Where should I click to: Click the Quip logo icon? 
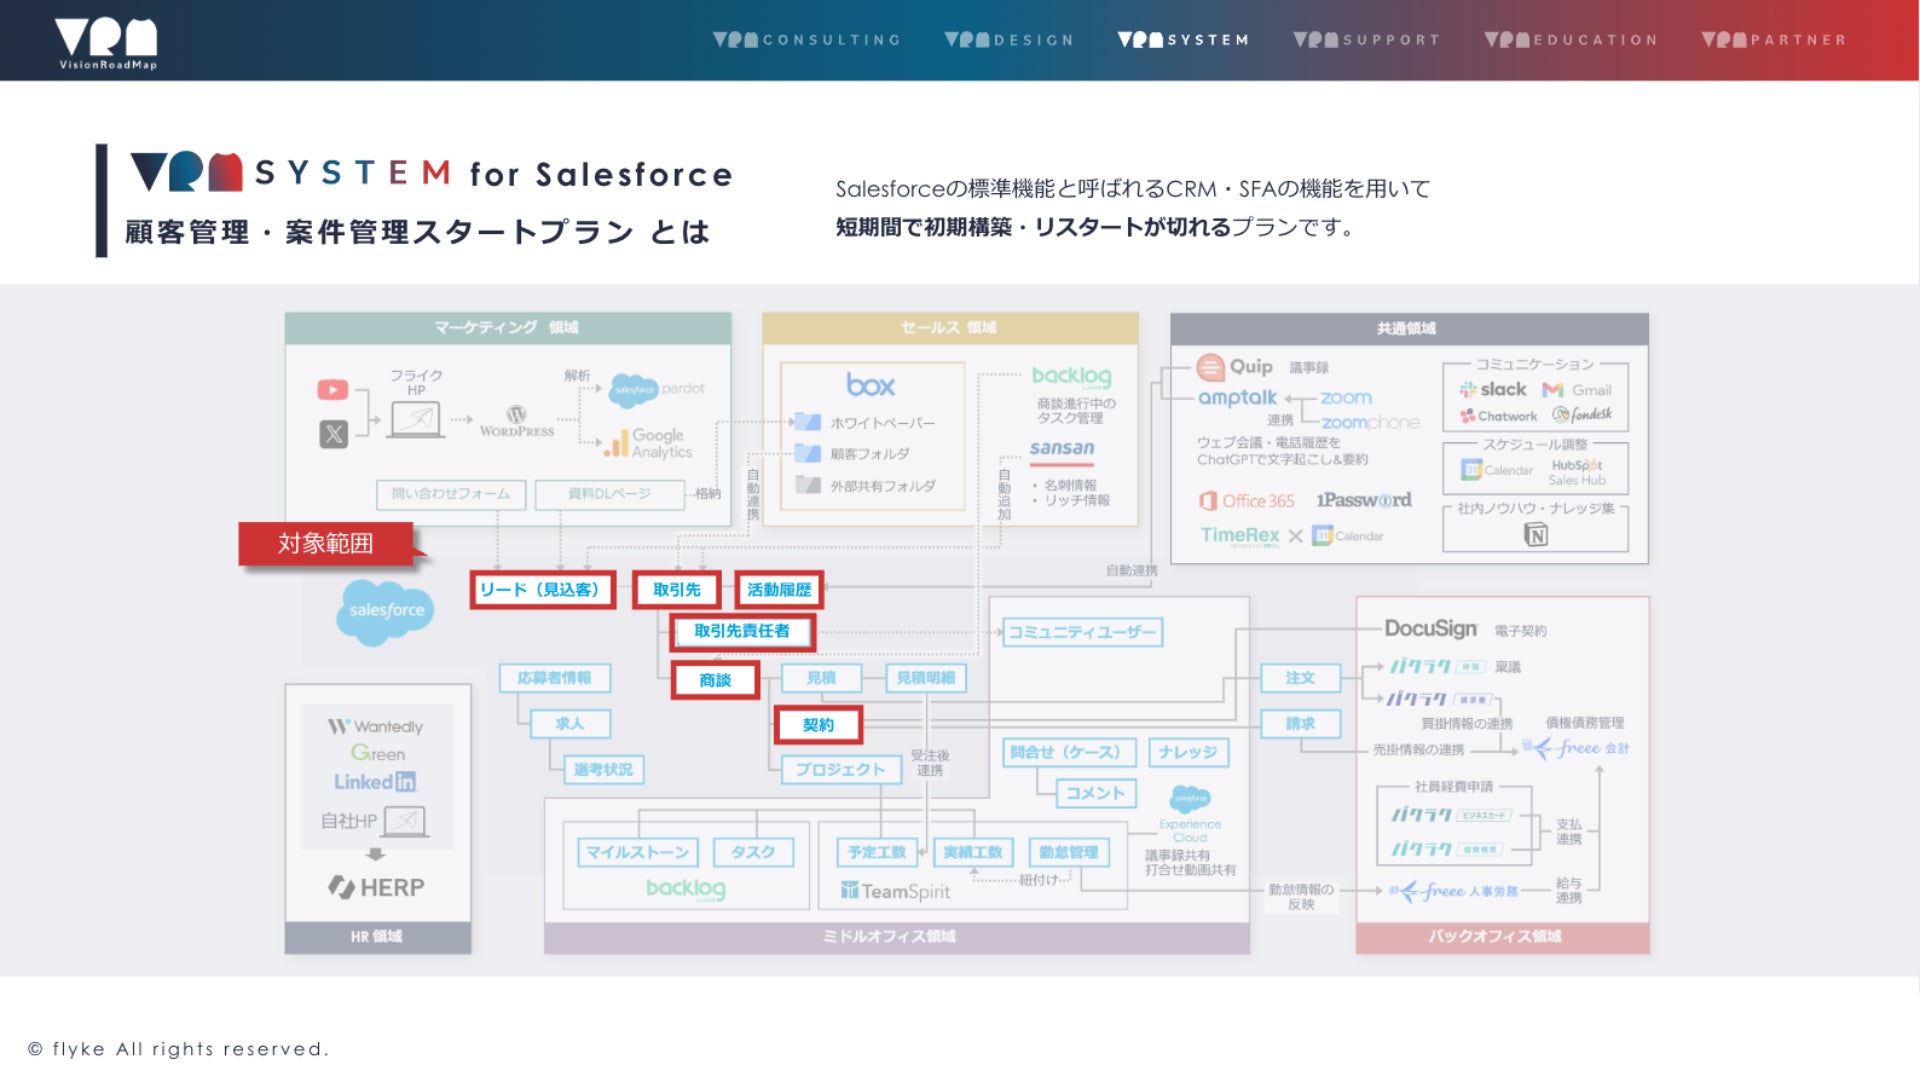[1211, 367]
